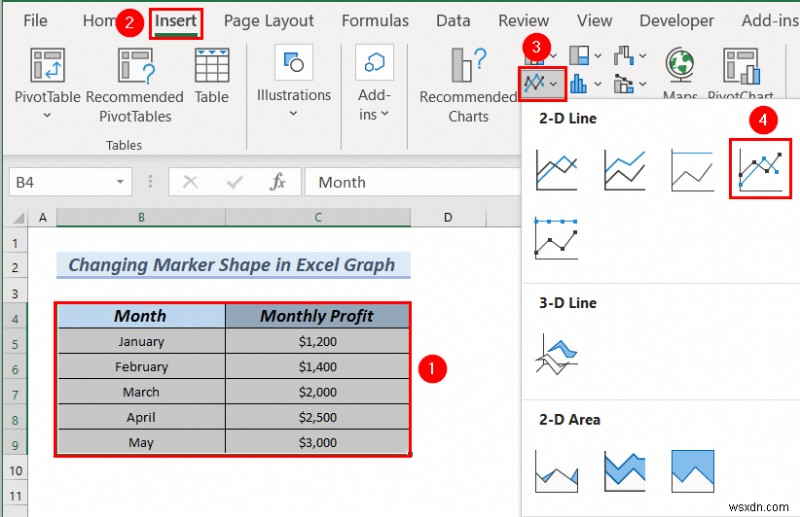Choose the plain 2-D Line chart
The height and width of the screenshot is (517, 800).
tap(557, 170)
